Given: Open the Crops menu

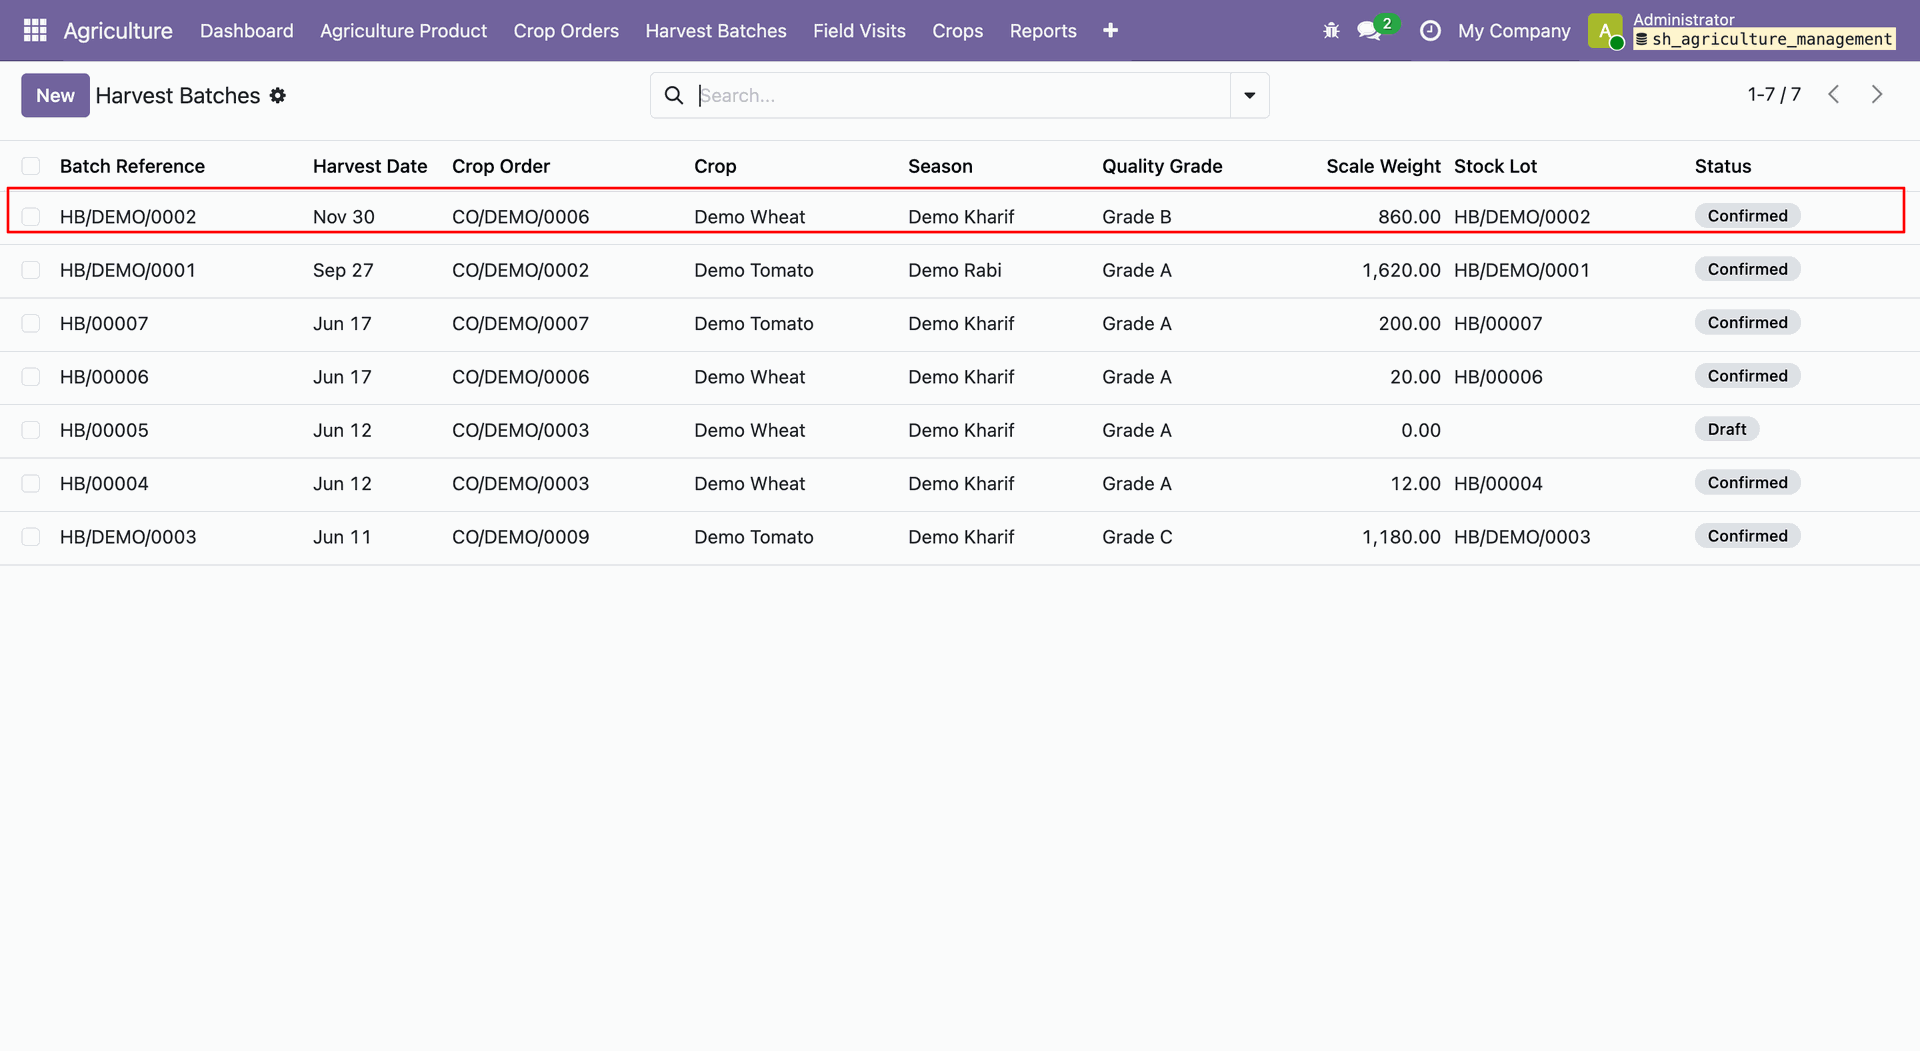Looking at the screenshot, I should pyautogui.click(x=957, y=31).
